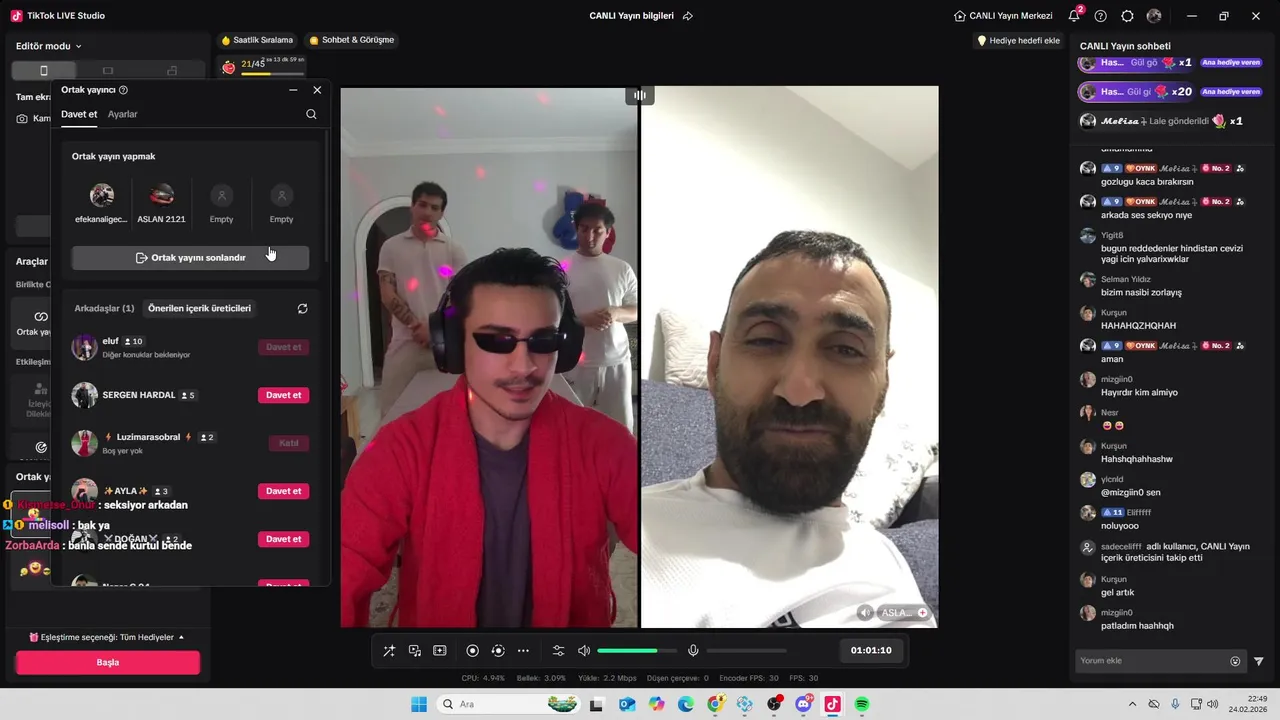Open the notifications bell icon
The height and width of the screenshot is (720, 1280).
pos(1074,16)
